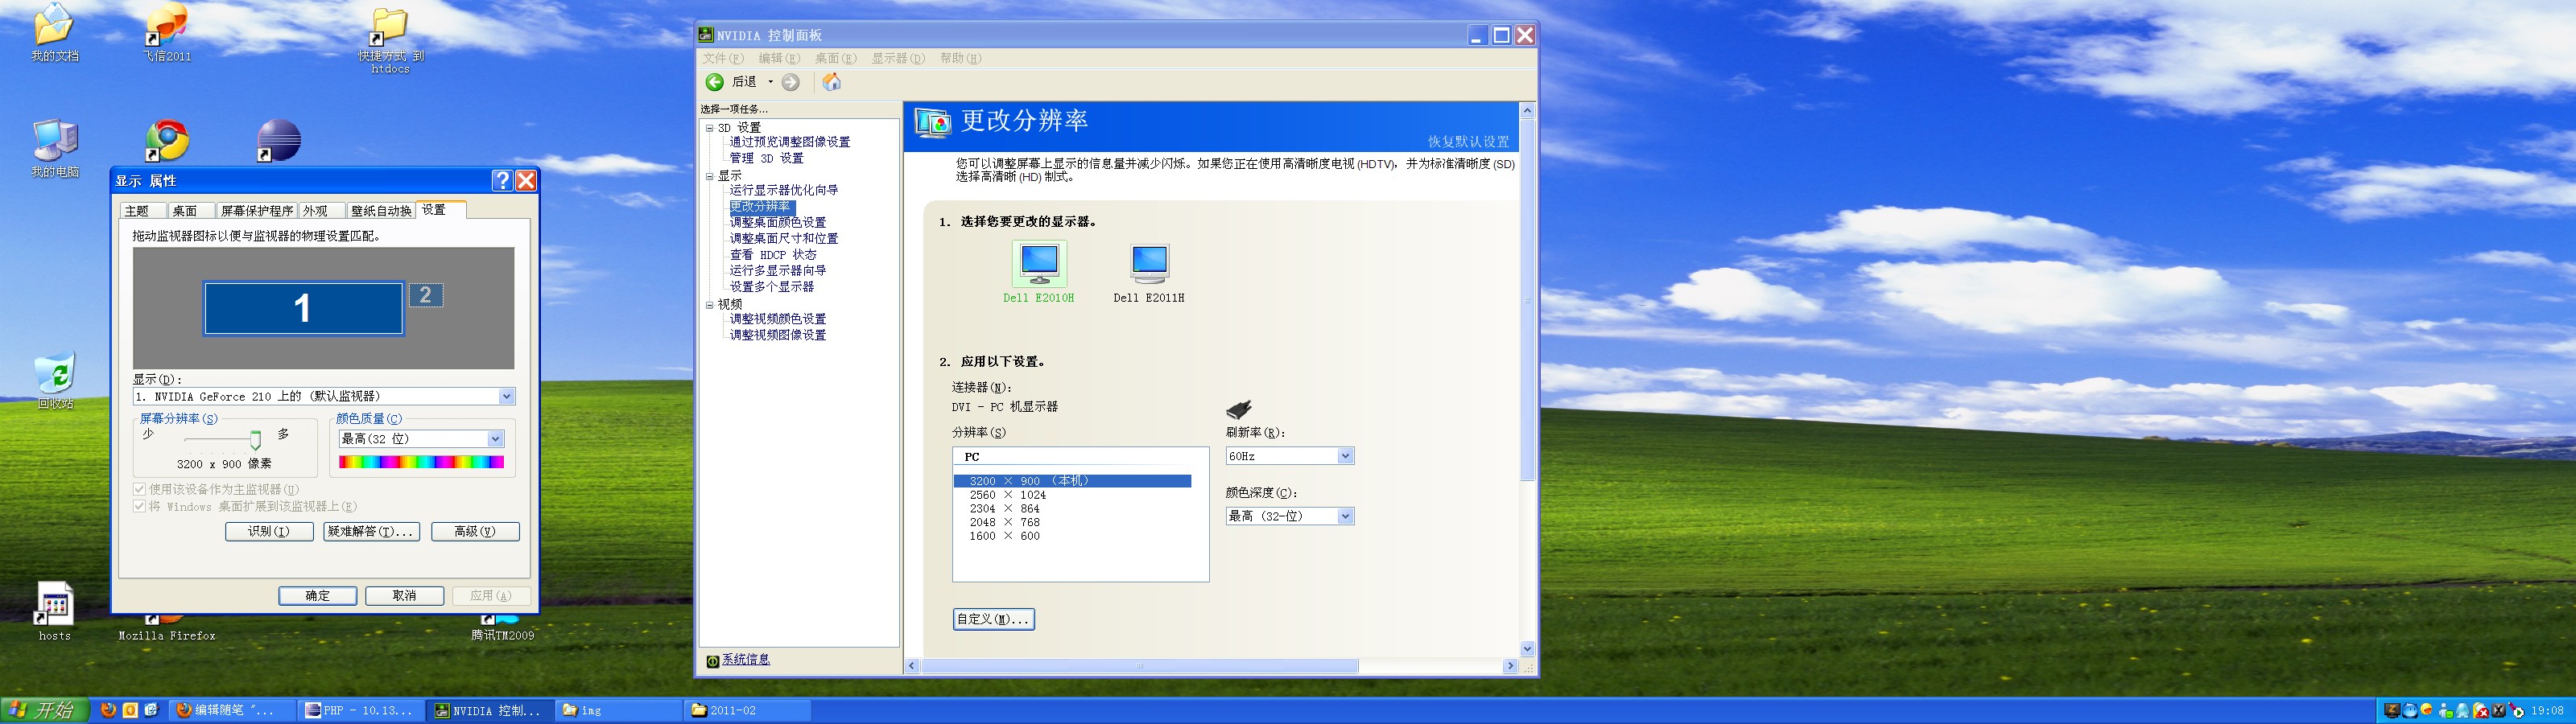Click 确定 in 显示属性 dialog
Image resolution: width=2576 pixels, height=724 pixels.
click(x=317, y=595)
